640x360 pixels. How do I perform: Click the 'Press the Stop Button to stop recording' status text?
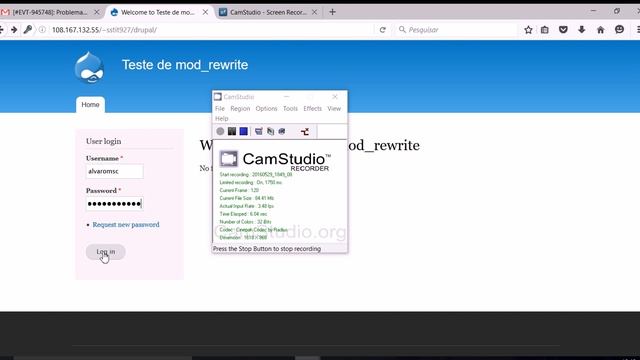267,249
